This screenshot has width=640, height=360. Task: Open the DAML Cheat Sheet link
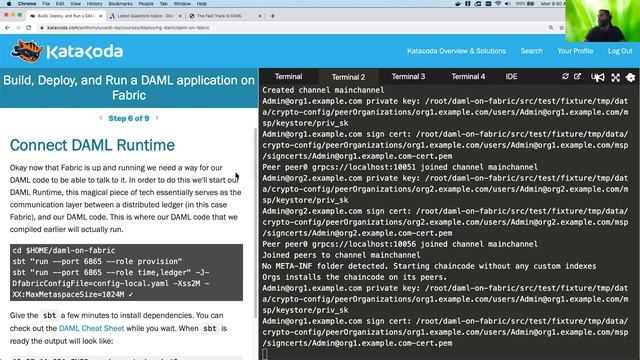91,328
